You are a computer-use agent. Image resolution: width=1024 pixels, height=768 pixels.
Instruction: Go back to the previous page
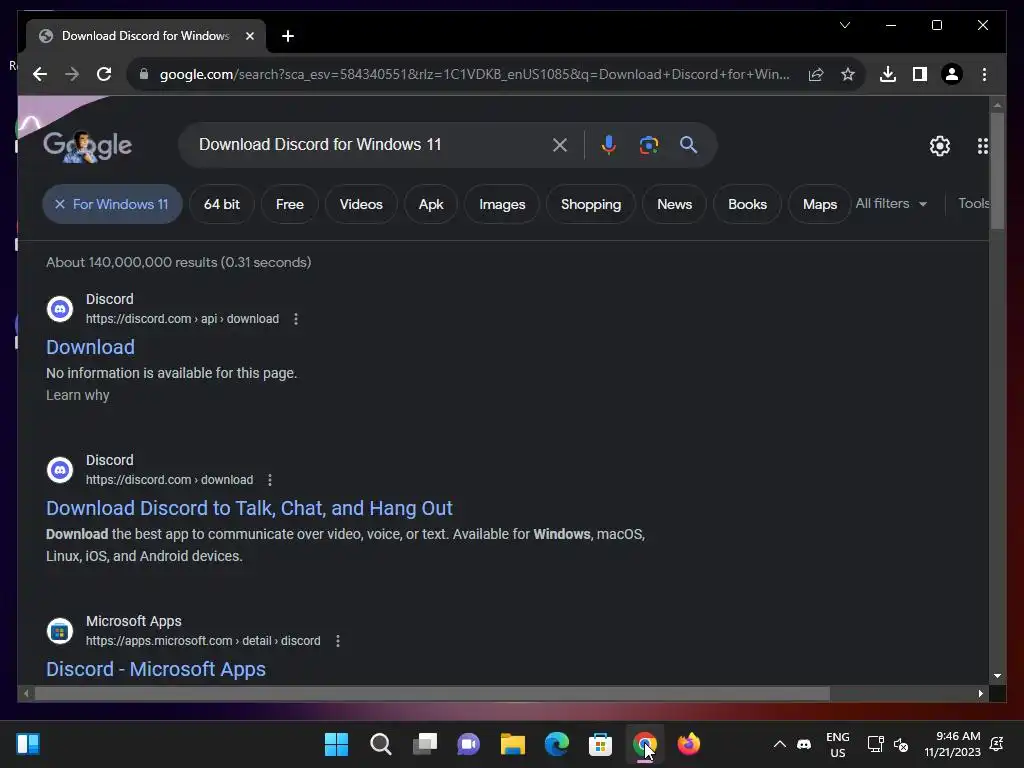[x=40, y=74]
